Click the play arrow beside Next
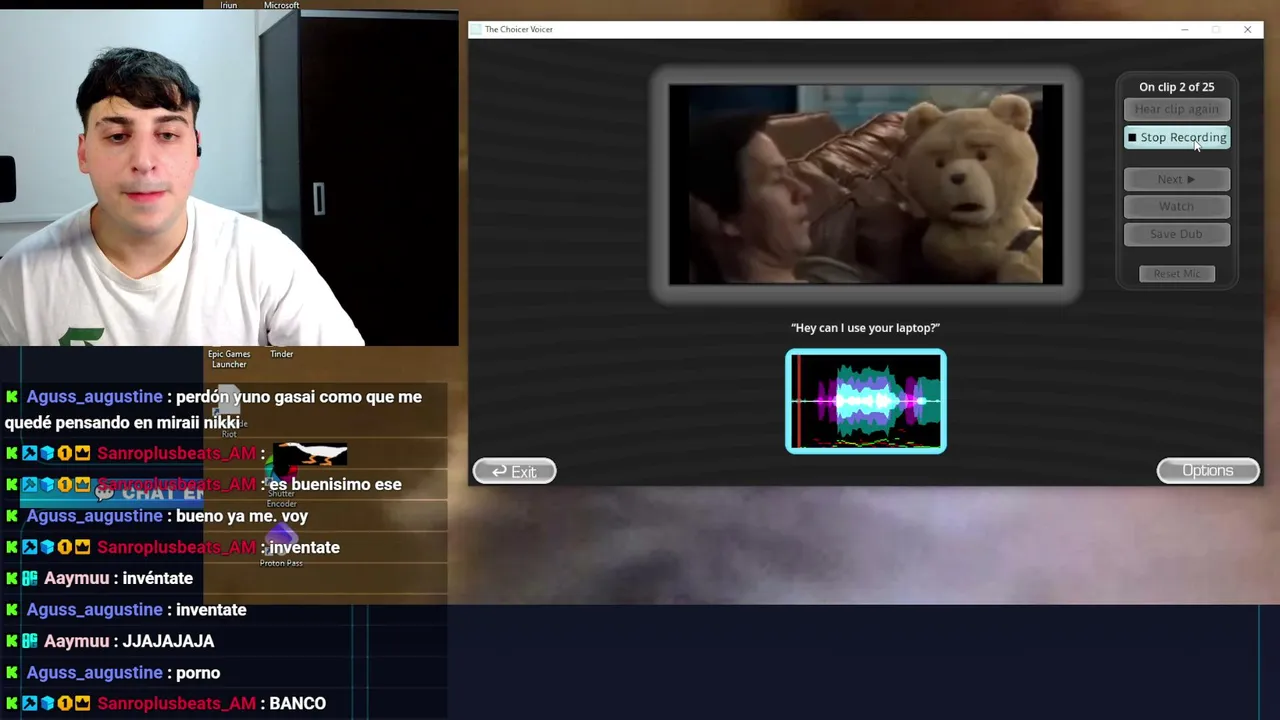The width and height of the screenshot is (1280, 720). 1190,179
